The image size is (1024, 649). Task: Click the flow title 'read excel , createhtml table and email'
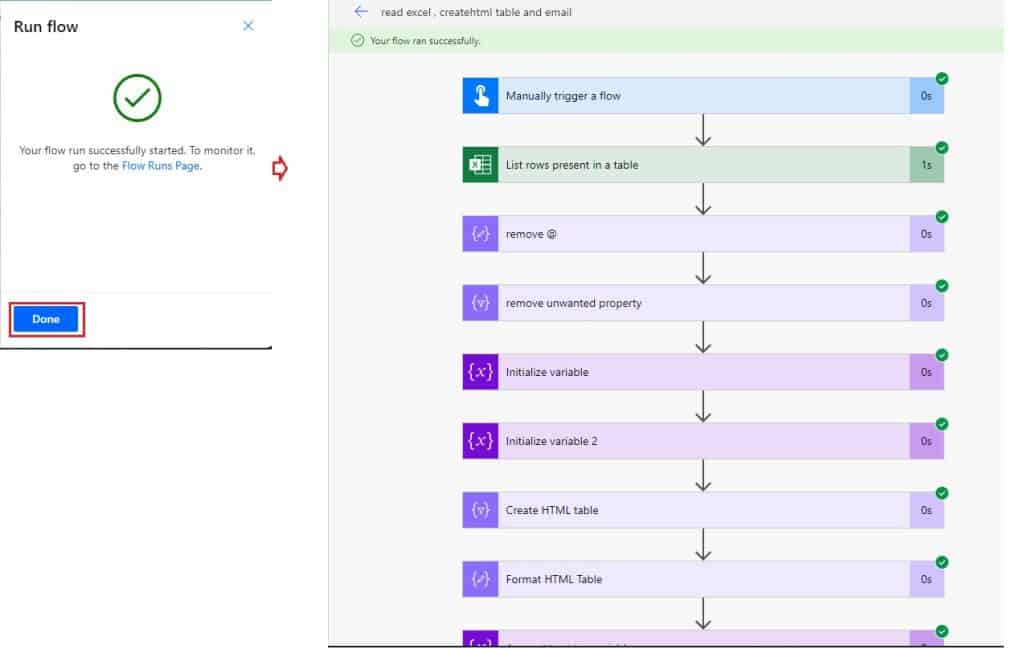(x=476, y=12)
